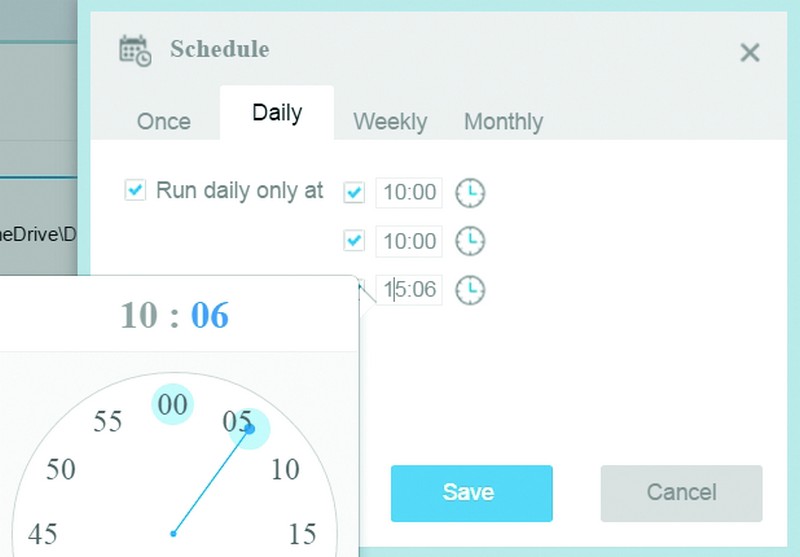Click the Schedule calendar icon in header
The image size is (800, 557).
click(x=135, y=50)
